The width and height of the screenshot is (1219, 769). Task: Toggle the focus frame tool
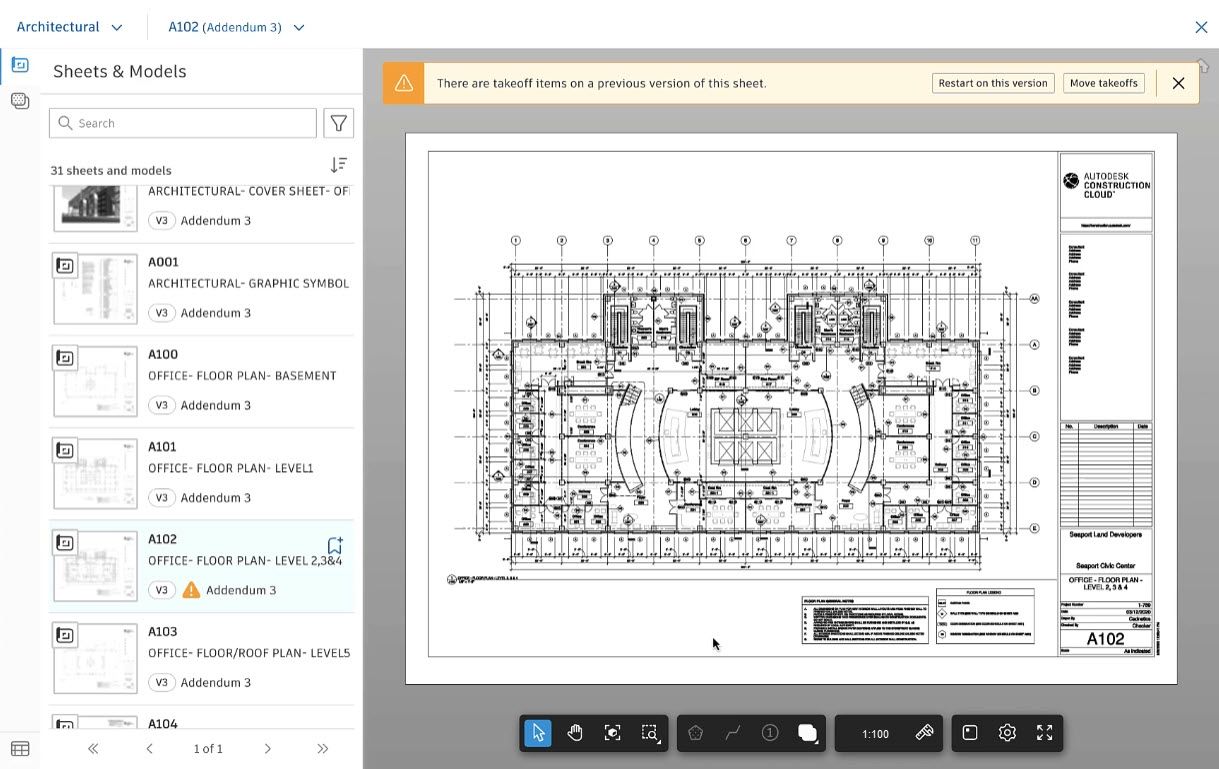coord(613,733)
